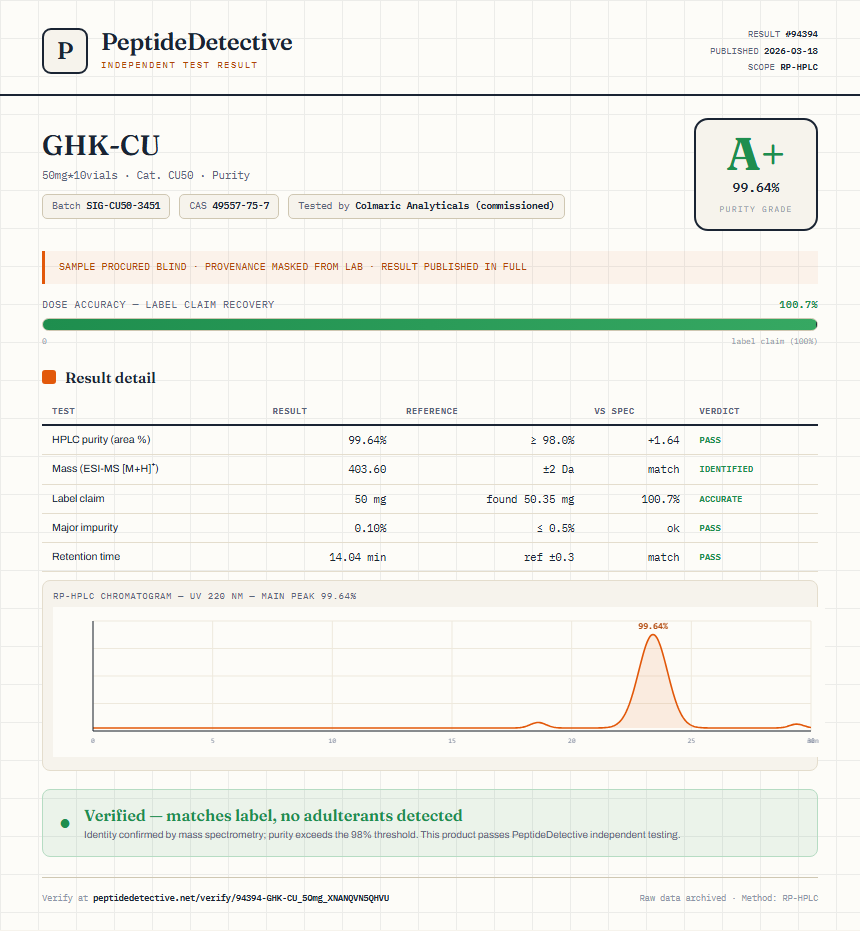
Task: Click the dose accuracy progress bar
Action: coord(429,324)
